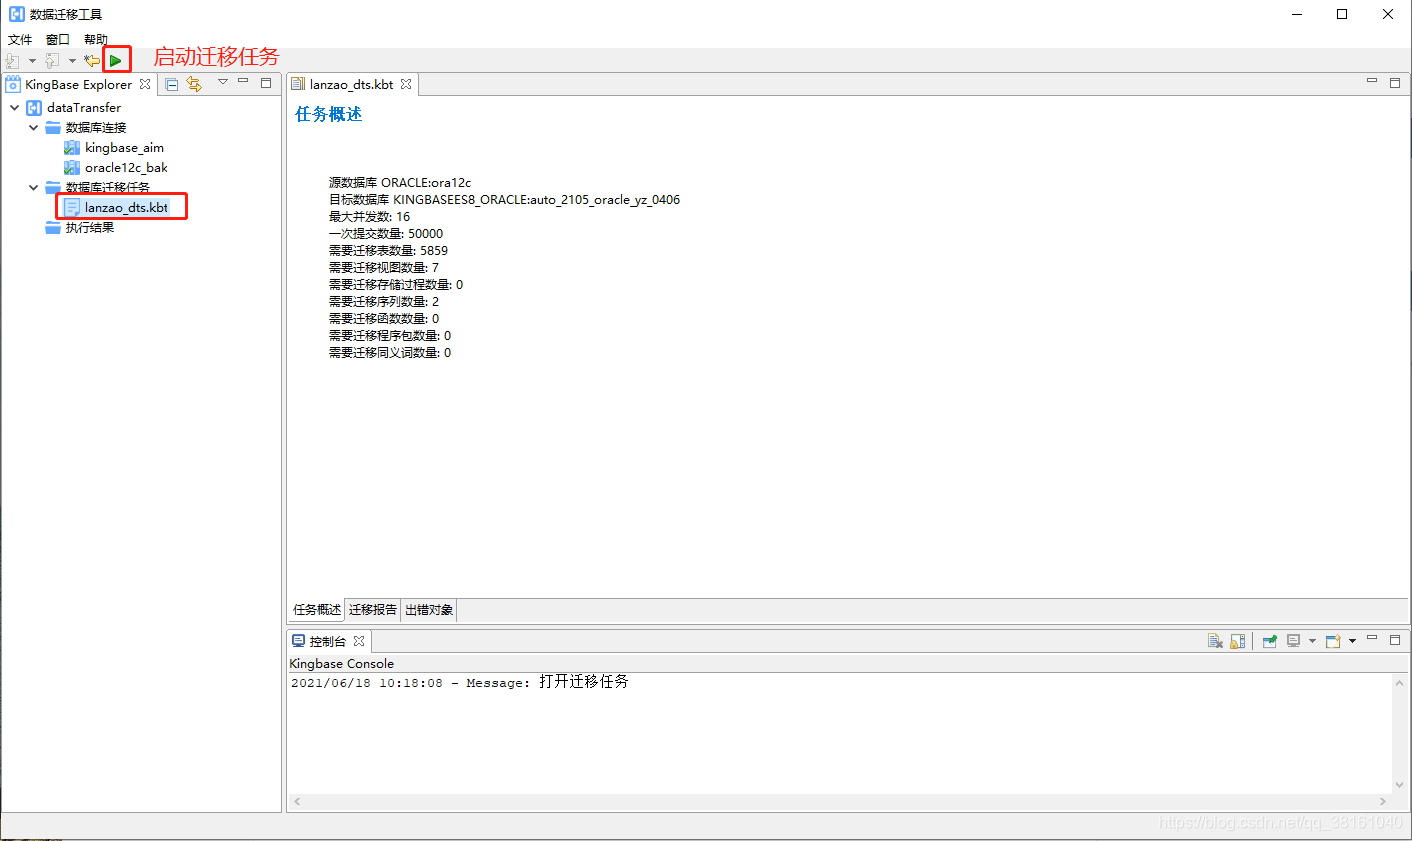Viewport: 1412px width, 841px height.
Task: Collapse all in KingBase Explorer
Action: click(x=172, y=84)
